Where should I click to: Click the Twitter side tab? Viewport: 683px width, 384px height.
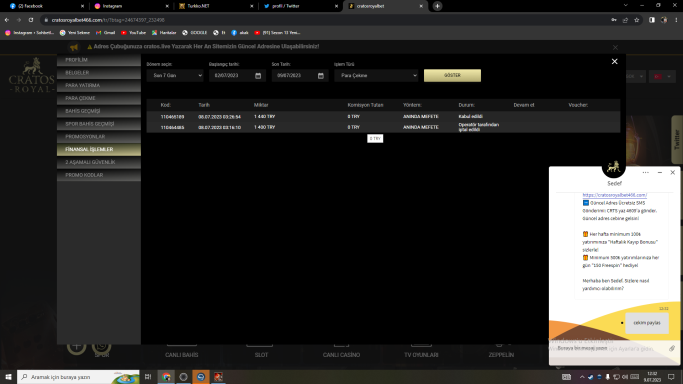[x=677, y=139]
